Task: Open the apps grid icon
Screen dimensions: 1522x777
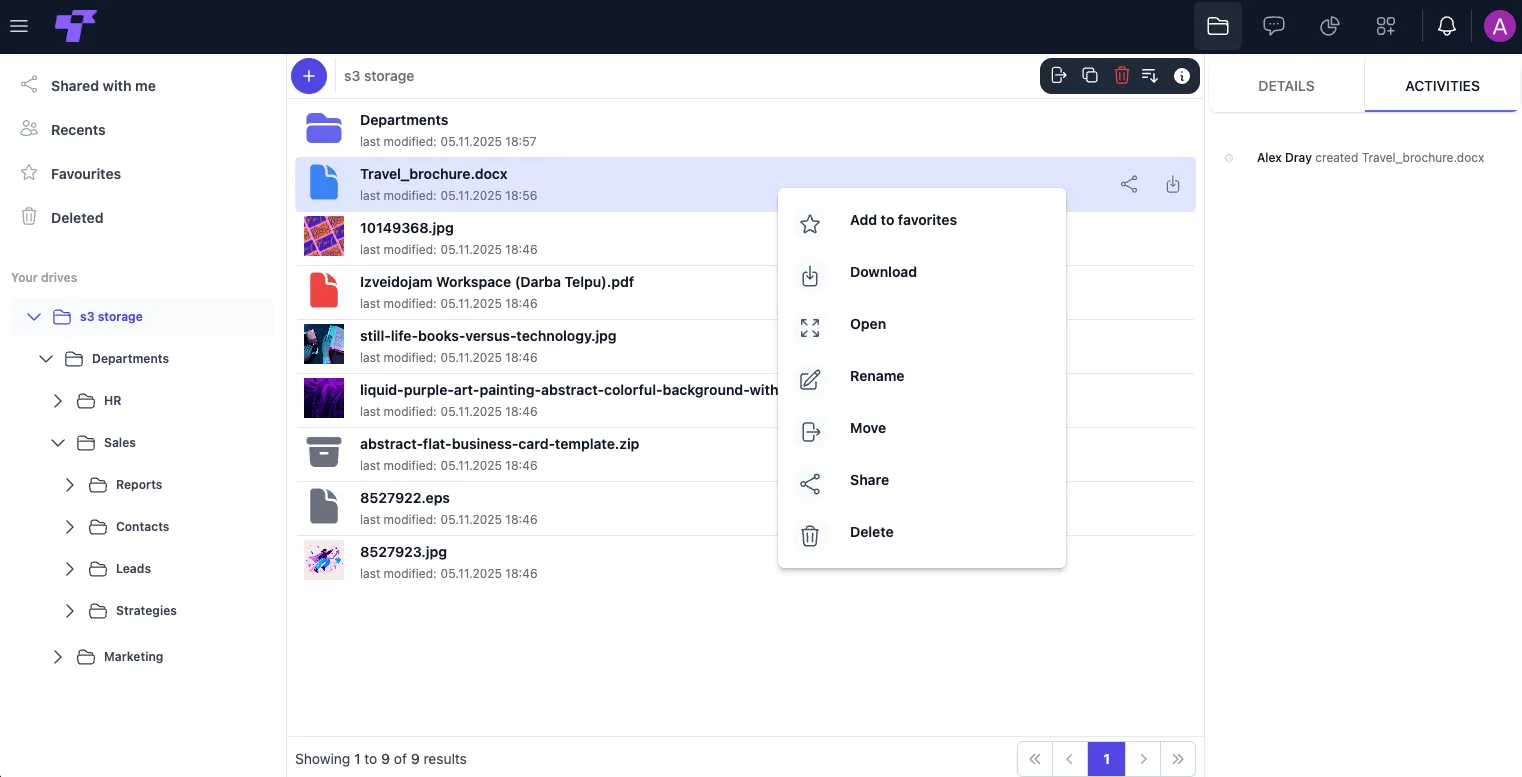Action: point(1386,27)
